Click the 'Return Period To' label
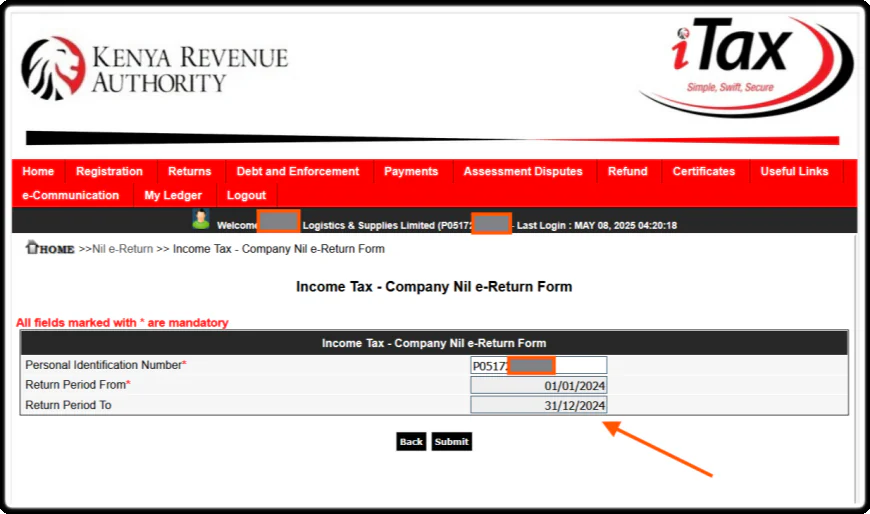 [68, 405]
